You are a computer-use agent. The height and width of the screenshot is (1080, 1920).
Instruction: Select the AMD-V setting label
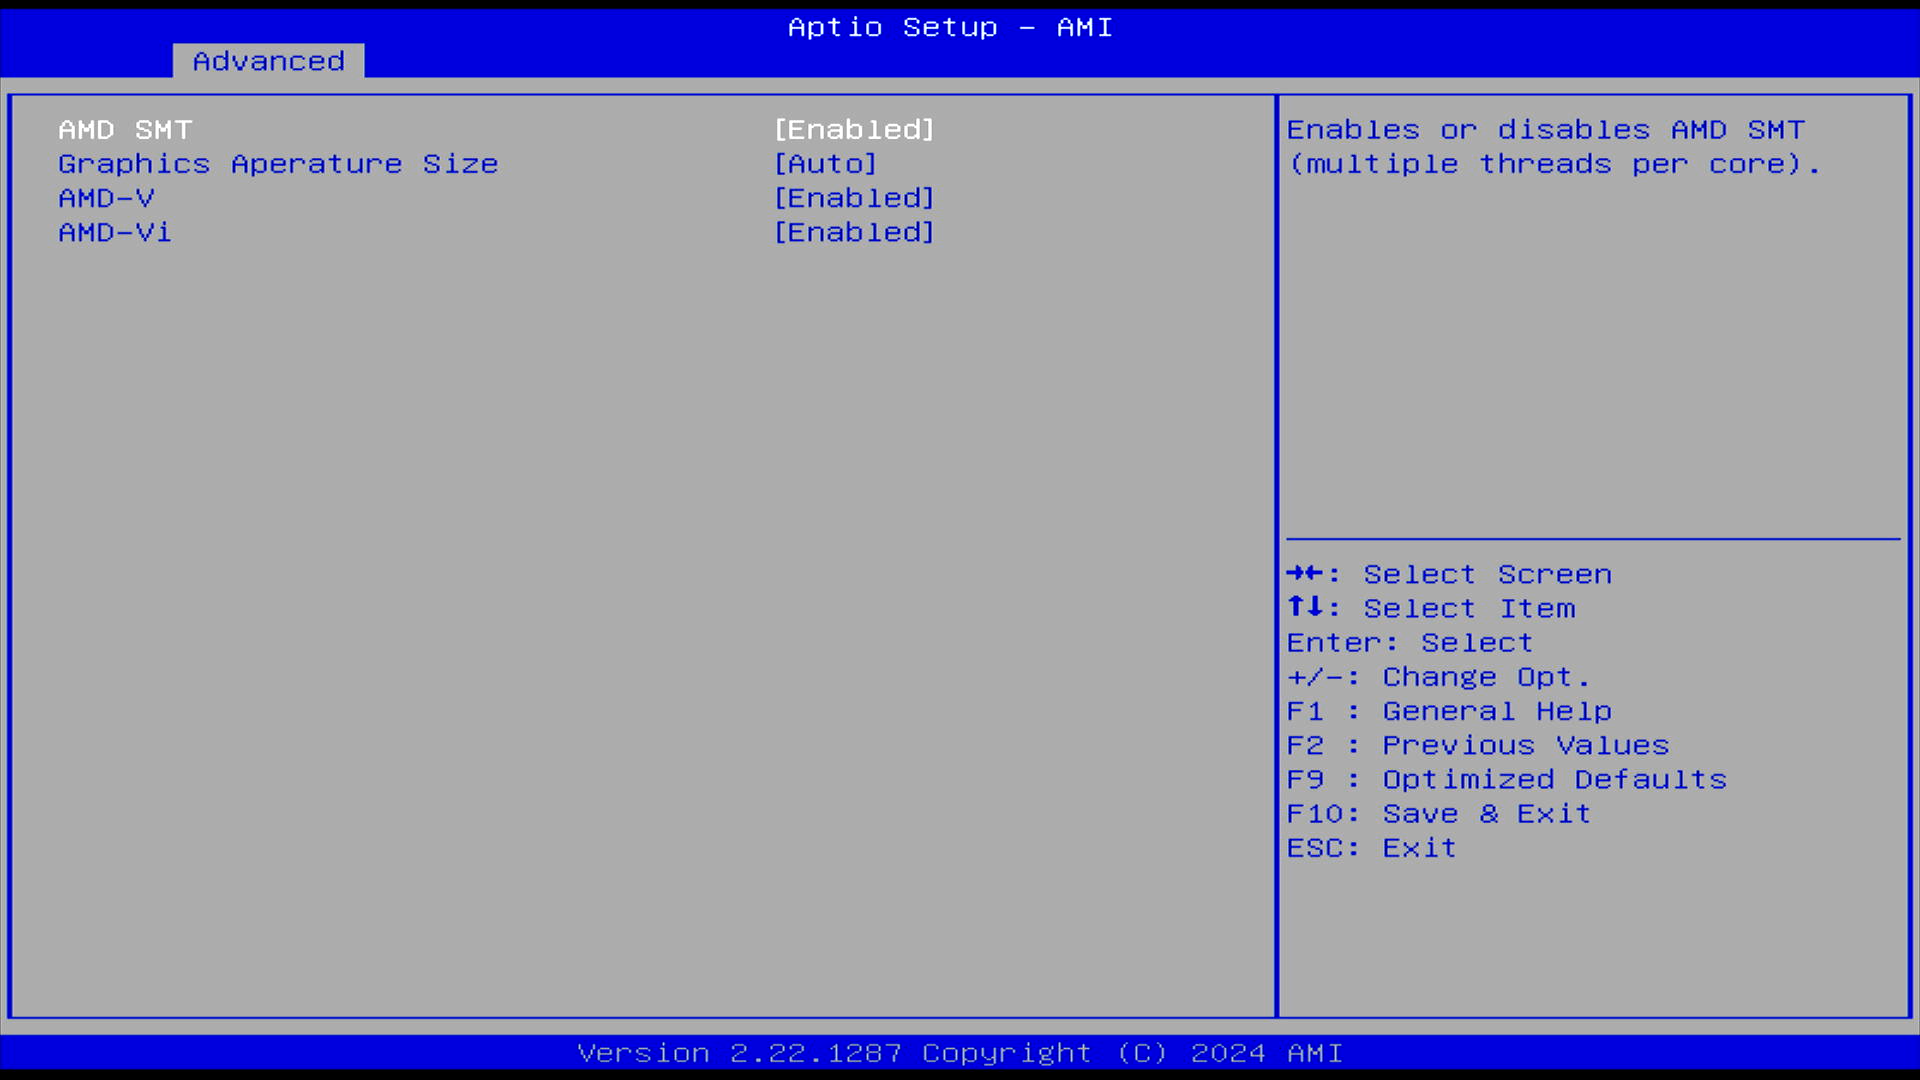[106, 198]
